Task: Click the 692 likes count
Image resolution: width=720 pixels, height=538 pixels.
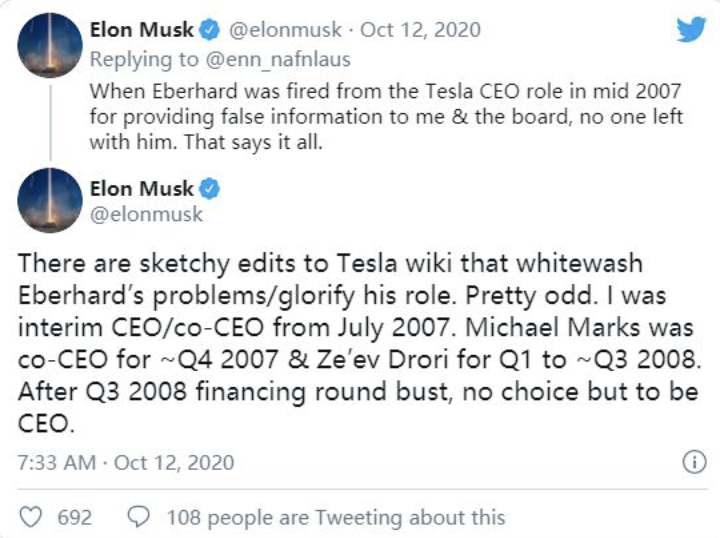Action: click(x=74, y=517)
